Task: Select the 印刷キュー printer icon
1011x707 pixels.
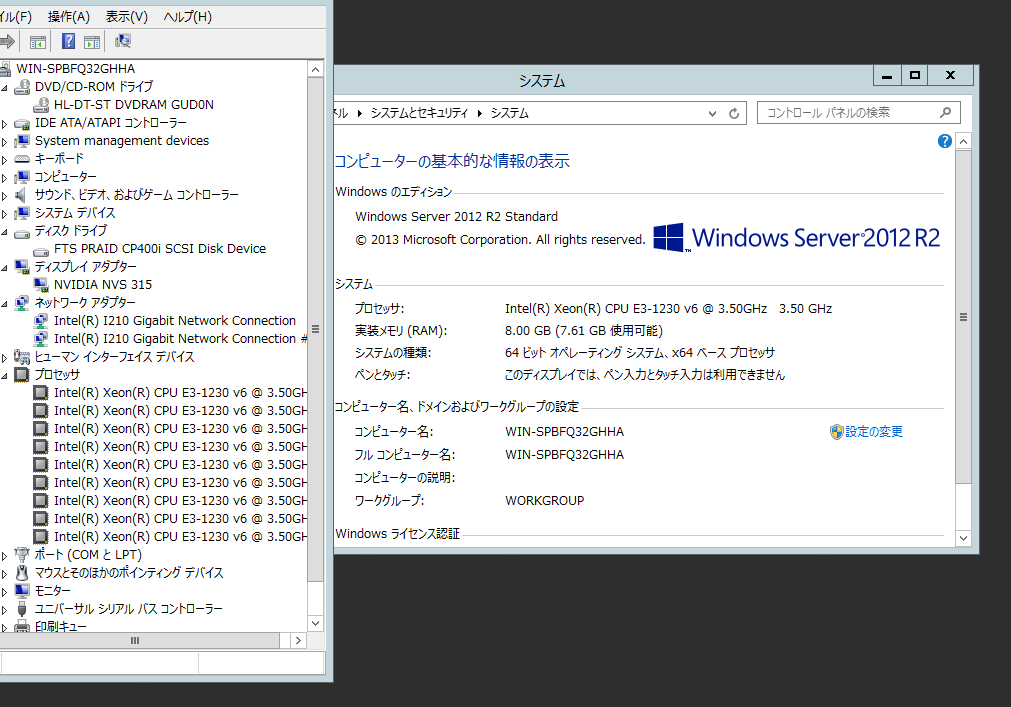Action: [x=22, y=626]
